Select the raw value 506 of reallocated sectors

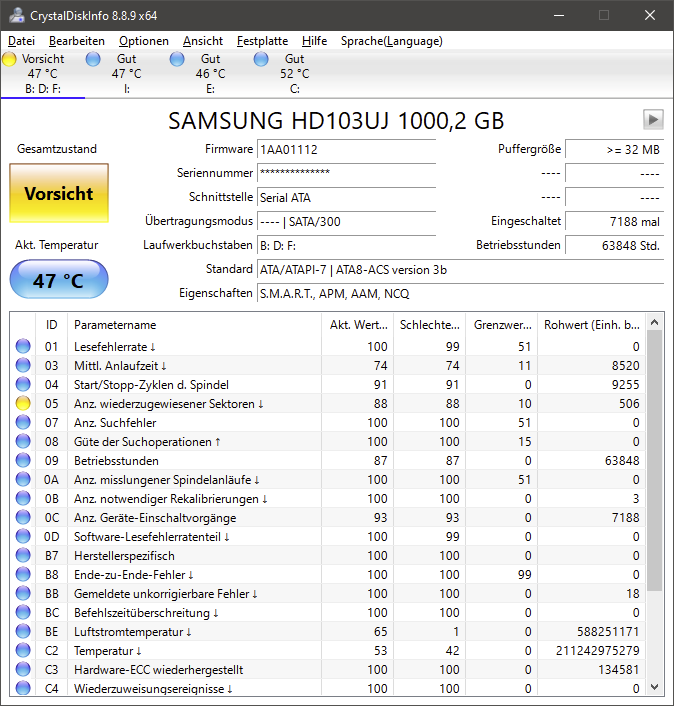629,403
